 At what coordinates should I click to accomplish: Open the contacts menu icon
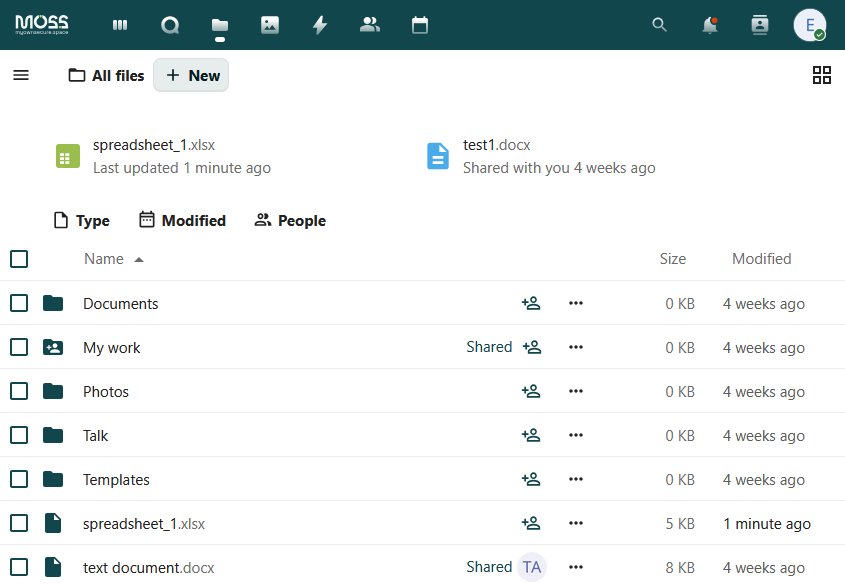tap(760, 25)
